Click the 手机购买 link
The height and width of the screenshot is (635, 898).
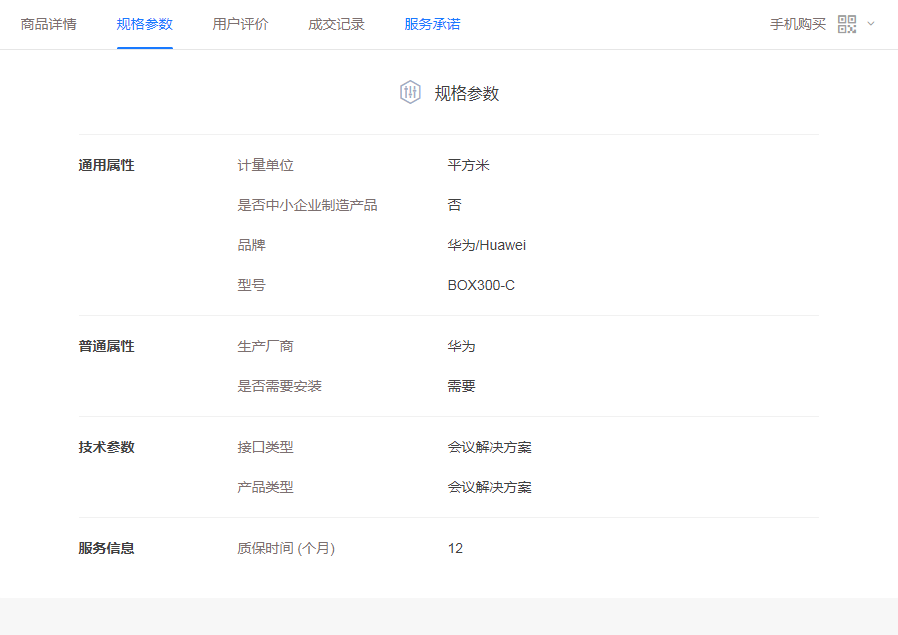[x=798, y=24]
